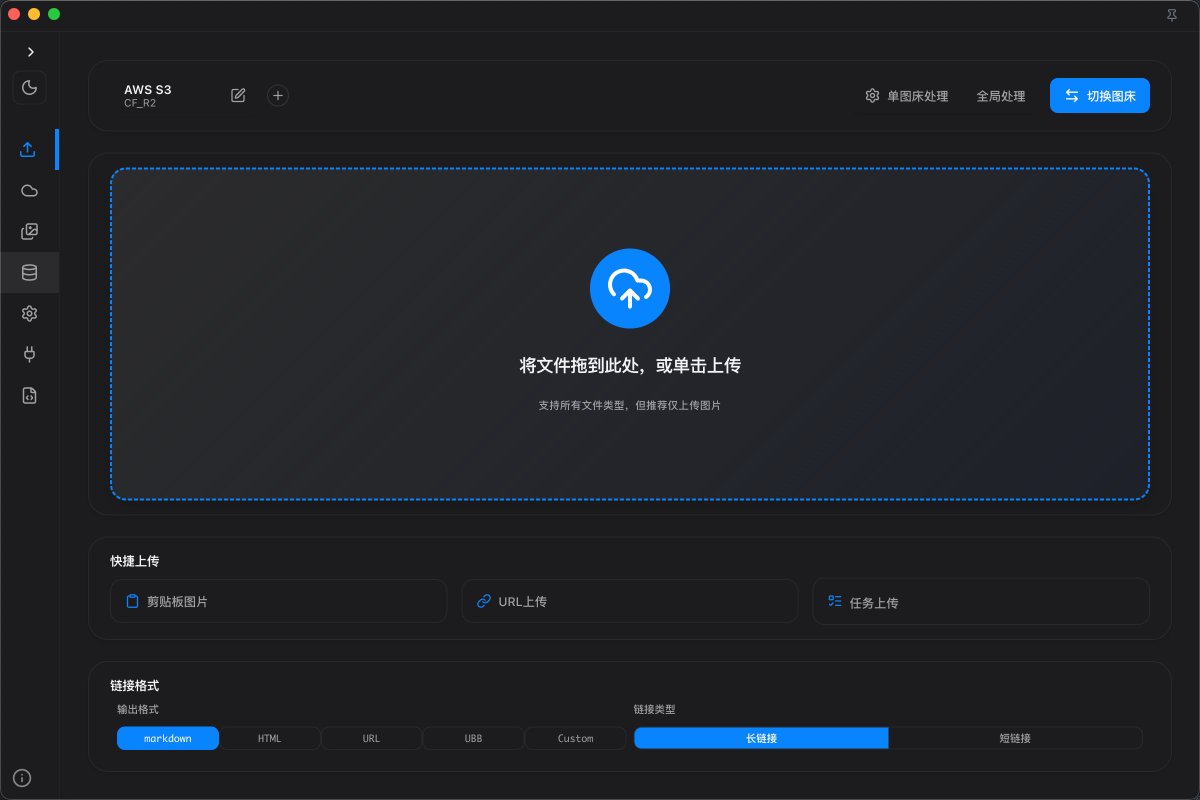Open settings via the sidebar gear icon
Screen dimensions: 1200x800
(x=29, y=314)
